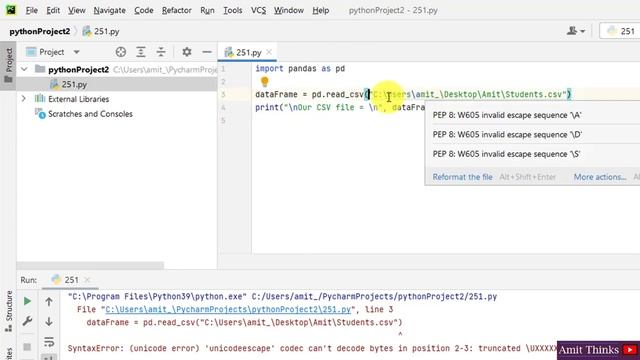The width and height of the screenshot is (640, 360).
Task: Open the user account dropdown
Action: [576, 31]
